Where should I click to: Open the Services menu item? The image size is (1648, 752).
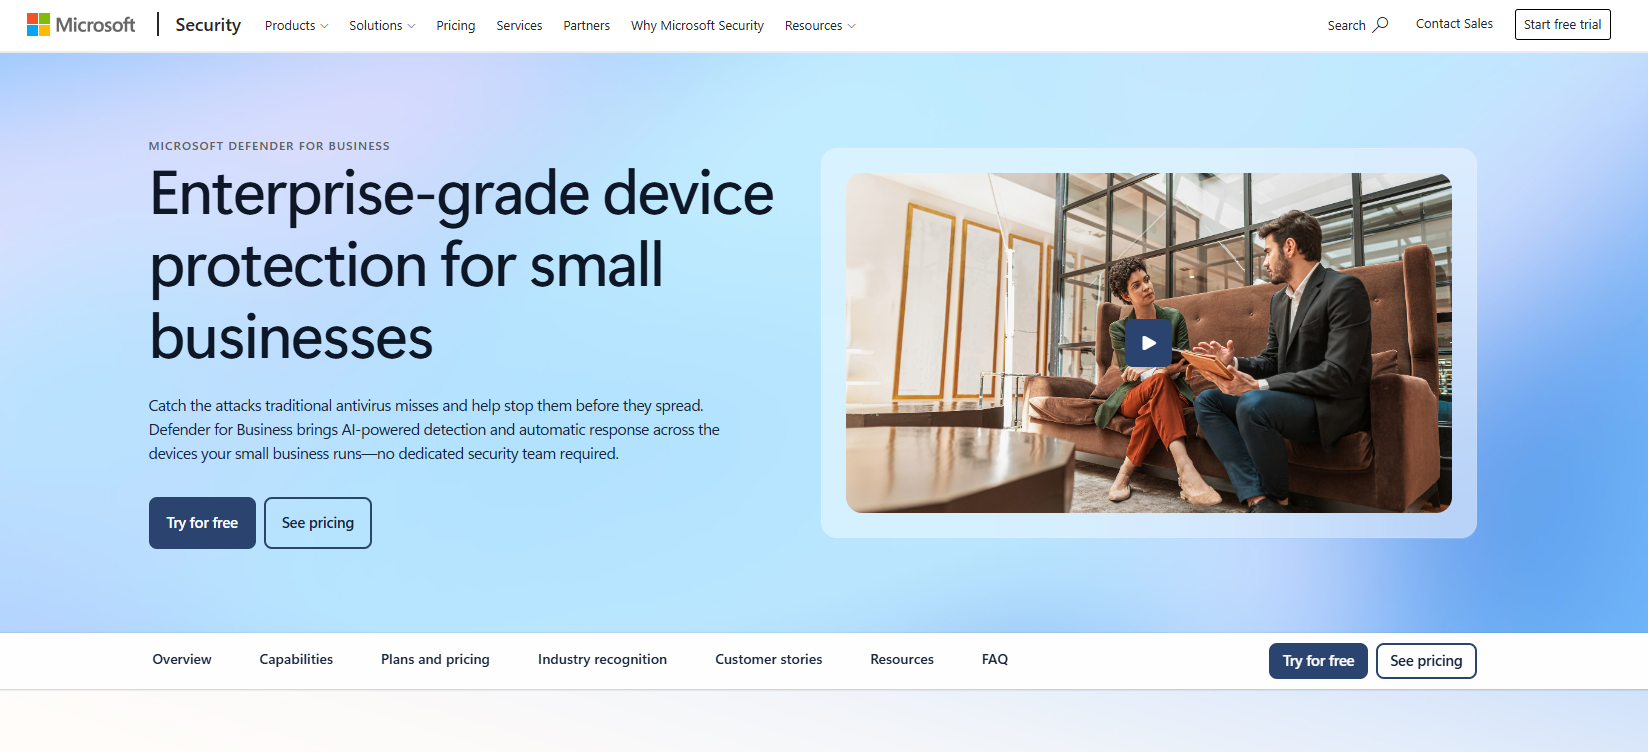(x=519, y=26)
